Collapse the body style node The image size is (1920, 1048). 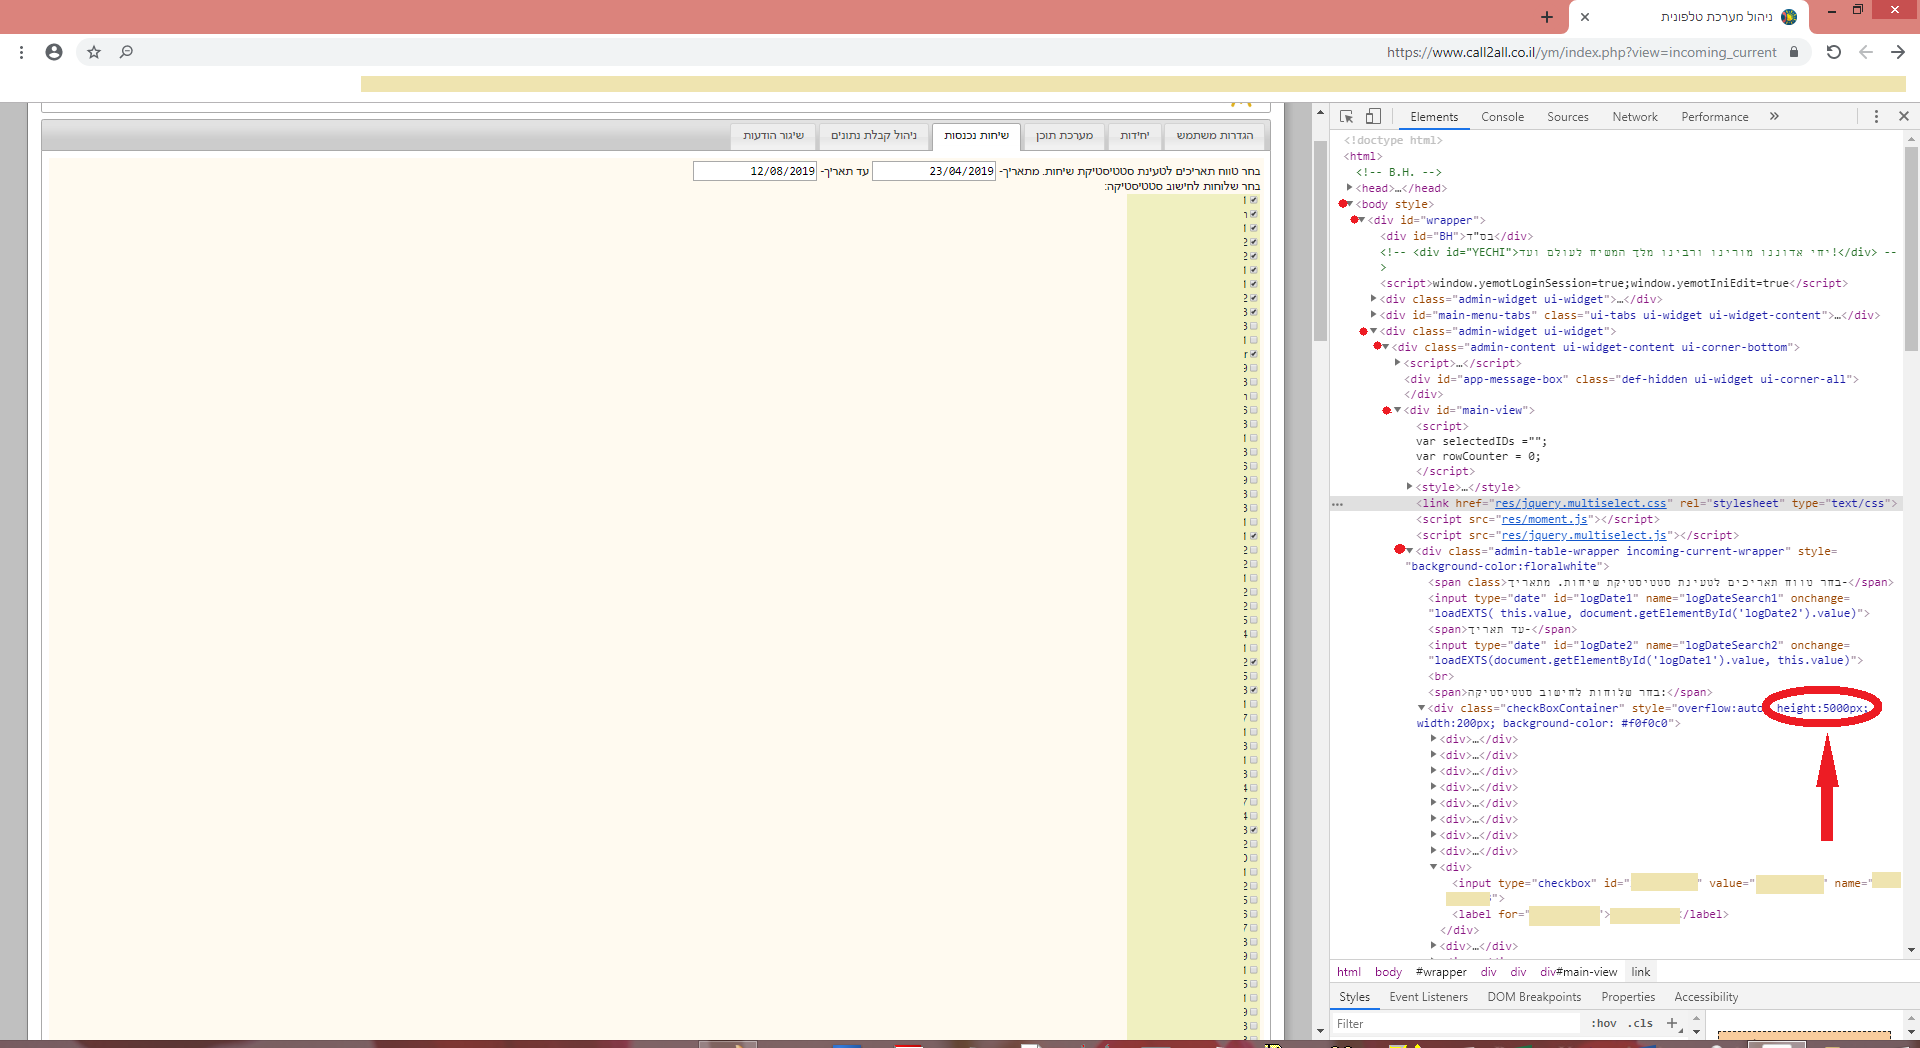click(1349, 204)
